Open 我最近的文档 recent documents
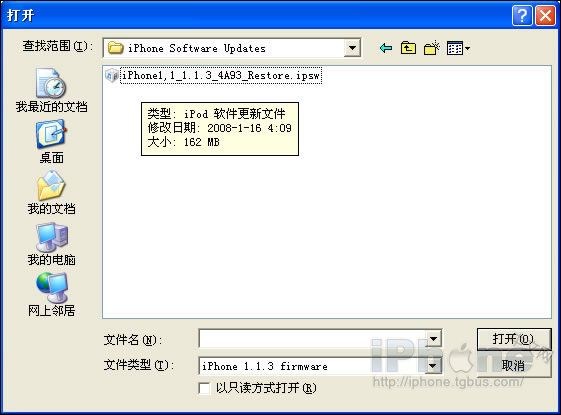 (x=51, y=91)
